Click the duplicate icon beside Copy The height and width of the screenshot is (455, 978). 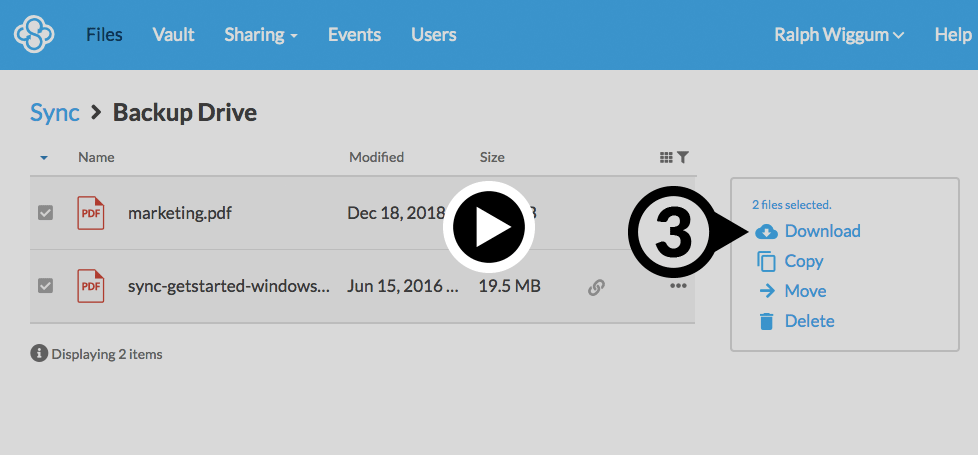pos(767,262)
